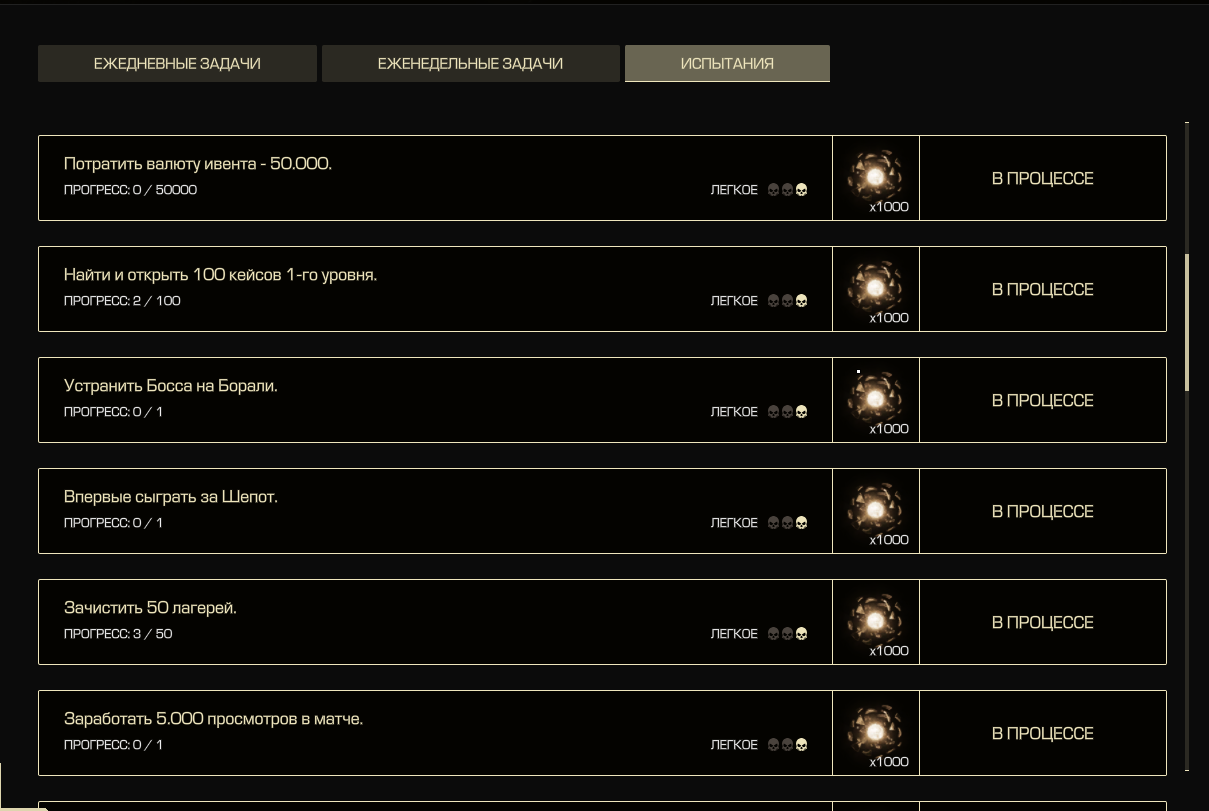Click reward orb for 5.000 просмотров challenge

875,731
